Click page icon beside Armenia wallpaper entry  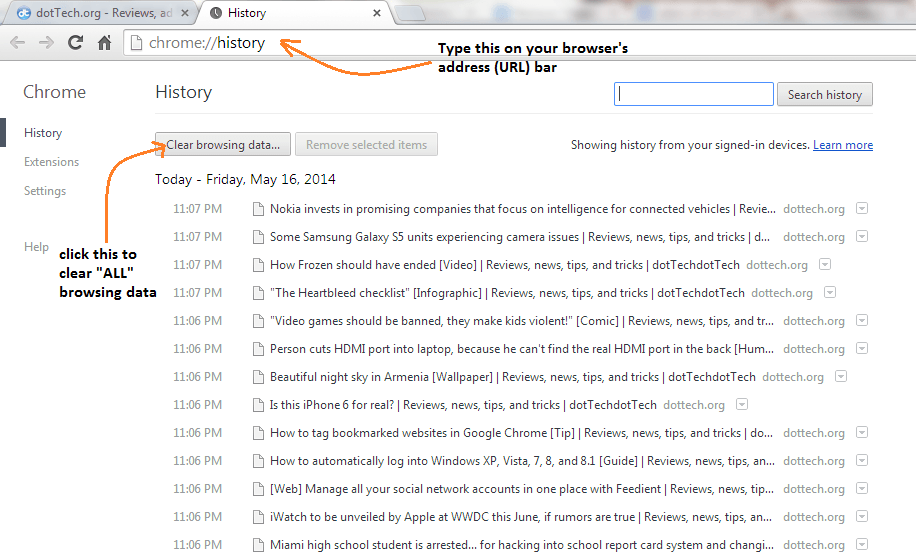point(258,377)
